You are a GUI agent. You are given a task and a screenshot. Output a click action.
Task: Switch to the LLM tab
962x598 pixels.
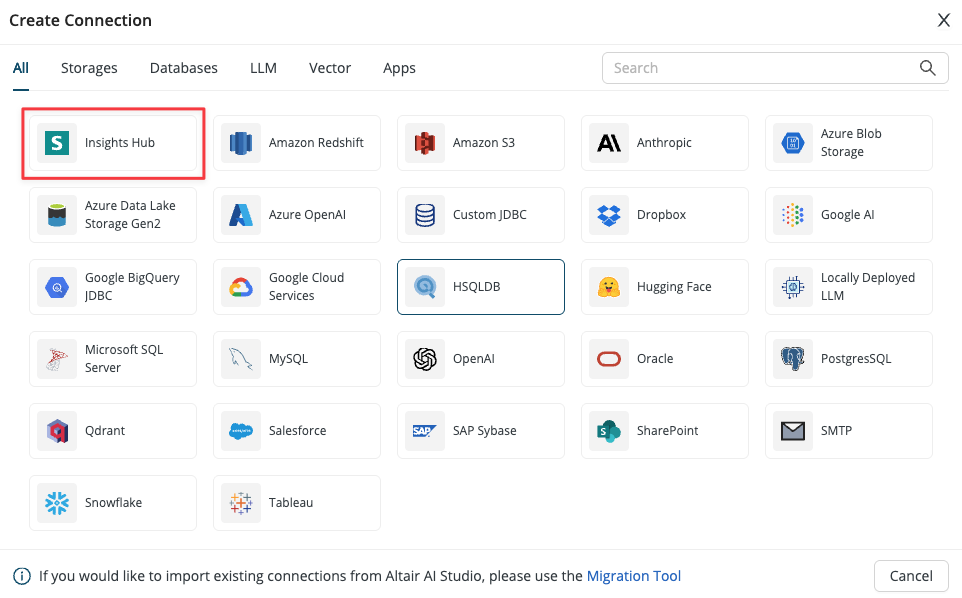coord(263,68)
